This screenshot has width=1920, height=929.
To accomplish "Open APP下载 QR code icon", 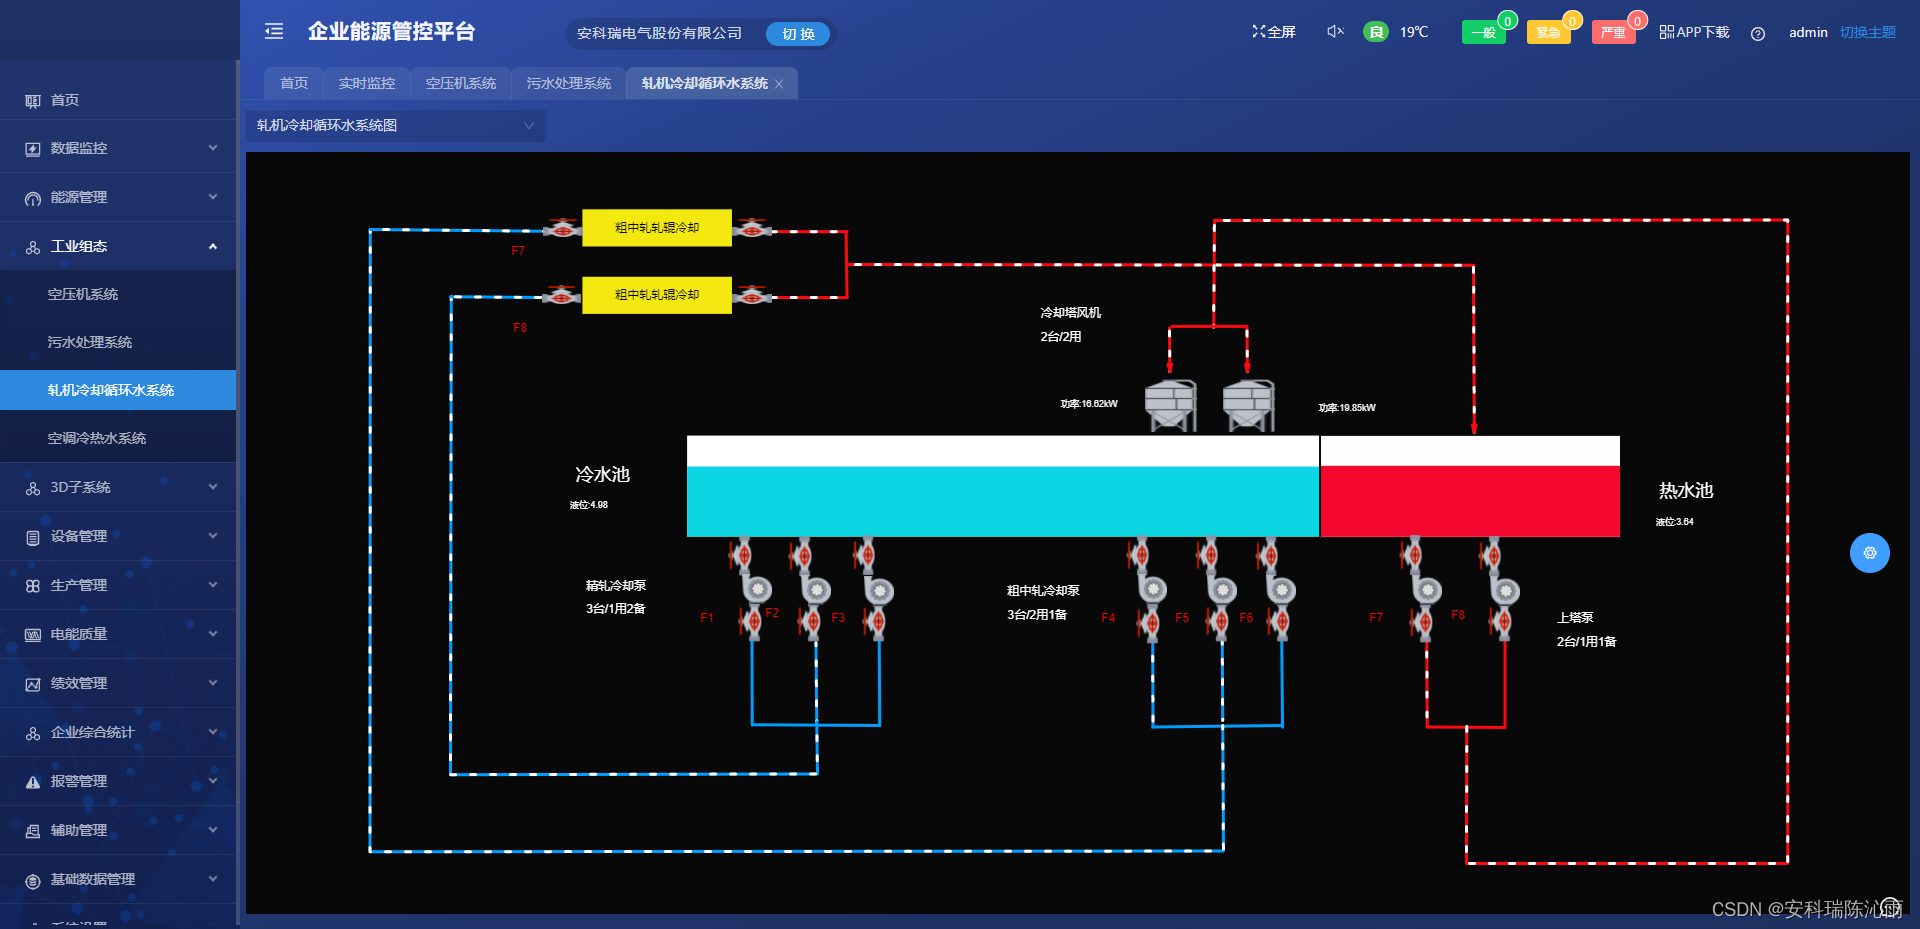I will 1666,32.
